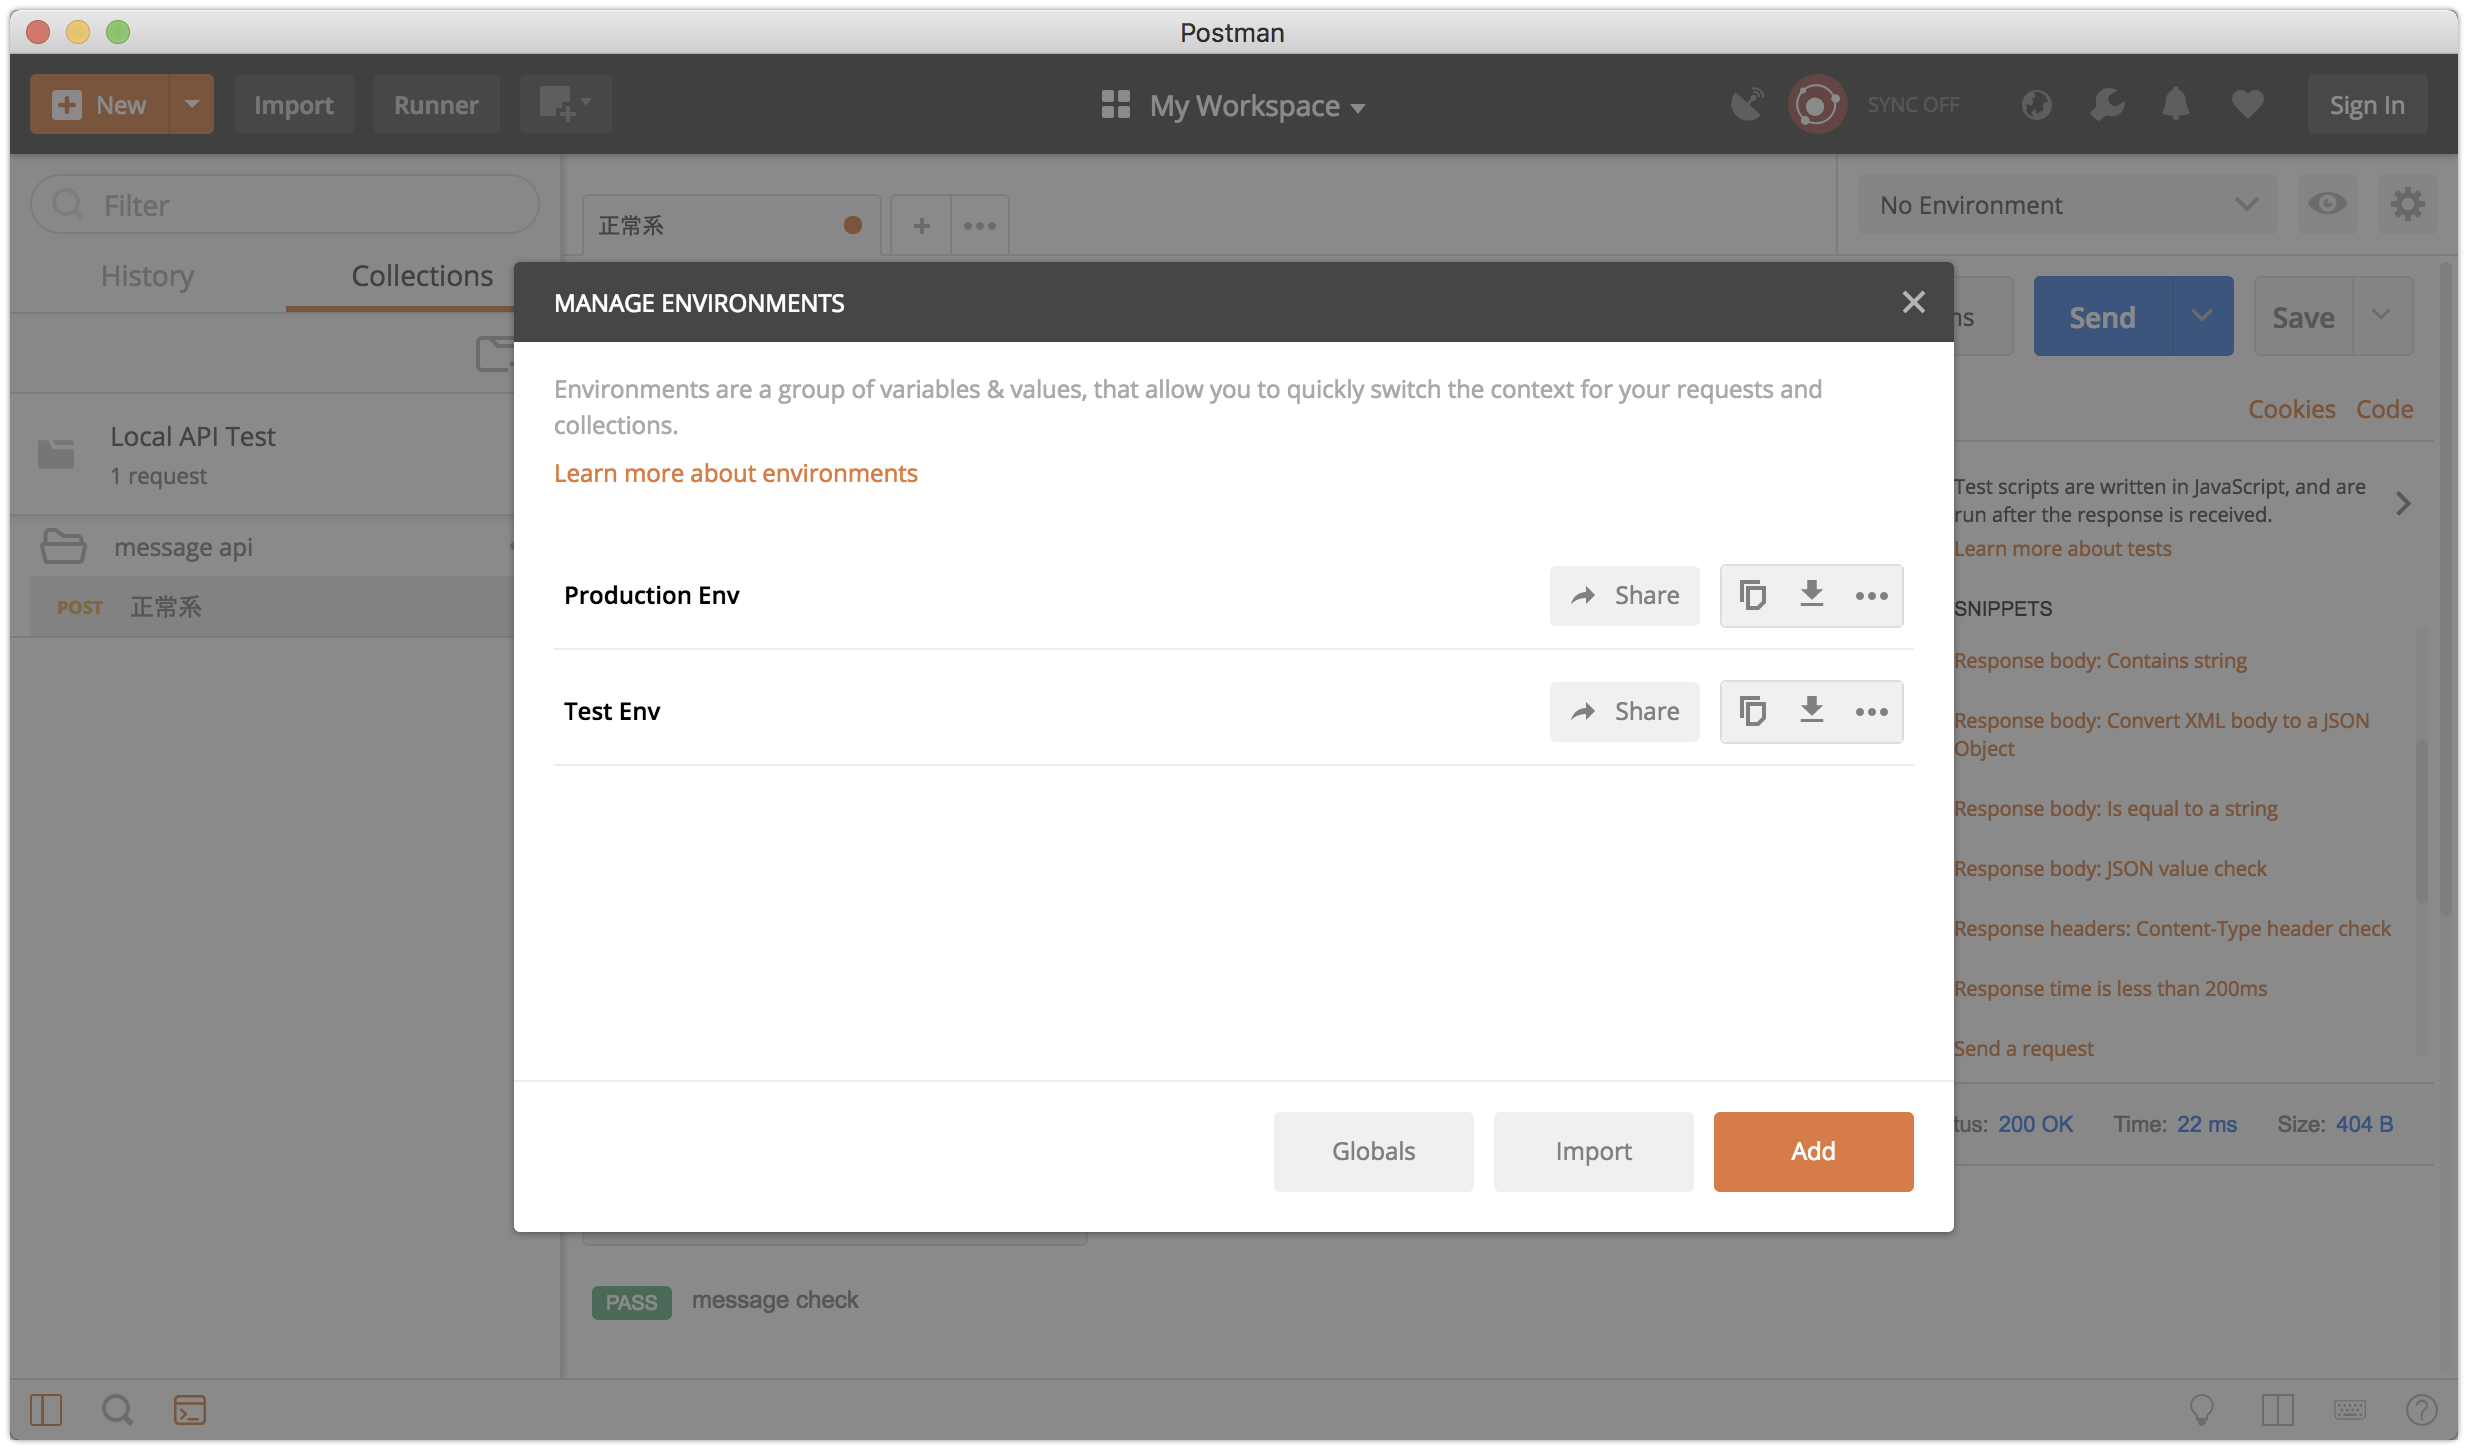The width and height of the screenshot is (2468, 1450).
Task: Open the collection Runner
Action: pyautogui.click(x=436, y=104)
